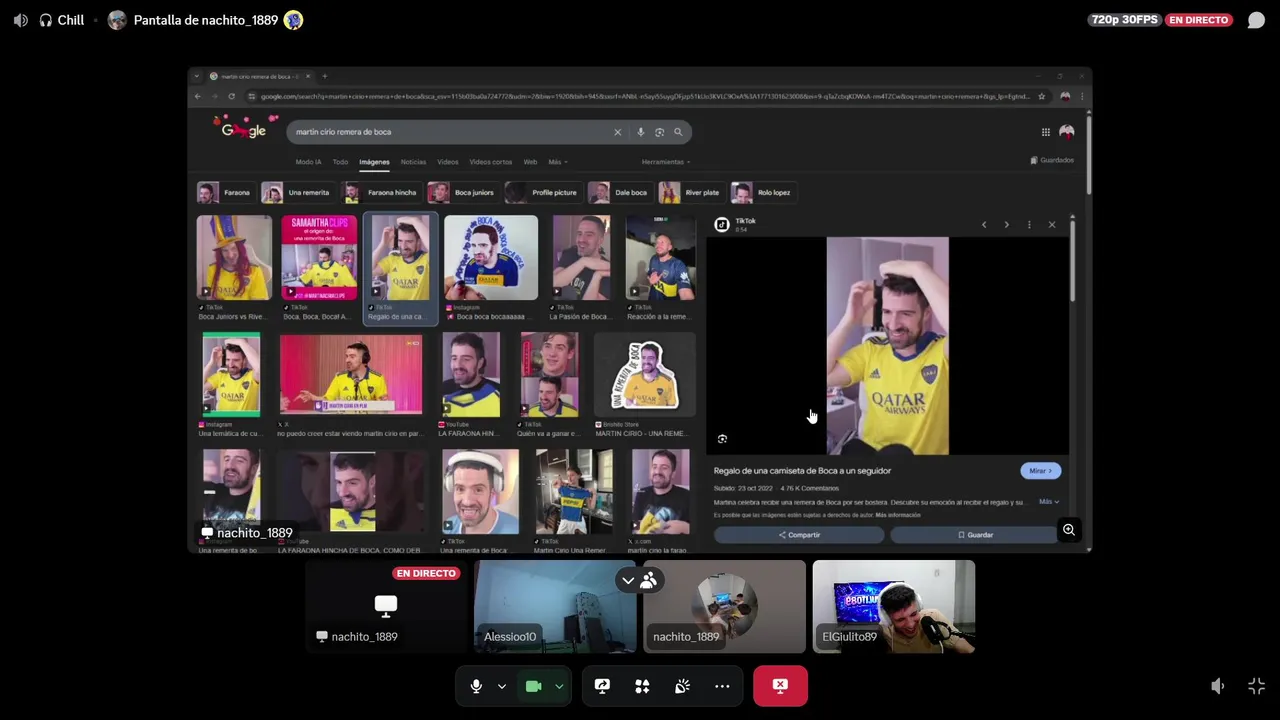Image resolution: width=1280 pixels, height=720 pixels.
Task: Click the Mirar button in preview
Action: [1040, 471]
